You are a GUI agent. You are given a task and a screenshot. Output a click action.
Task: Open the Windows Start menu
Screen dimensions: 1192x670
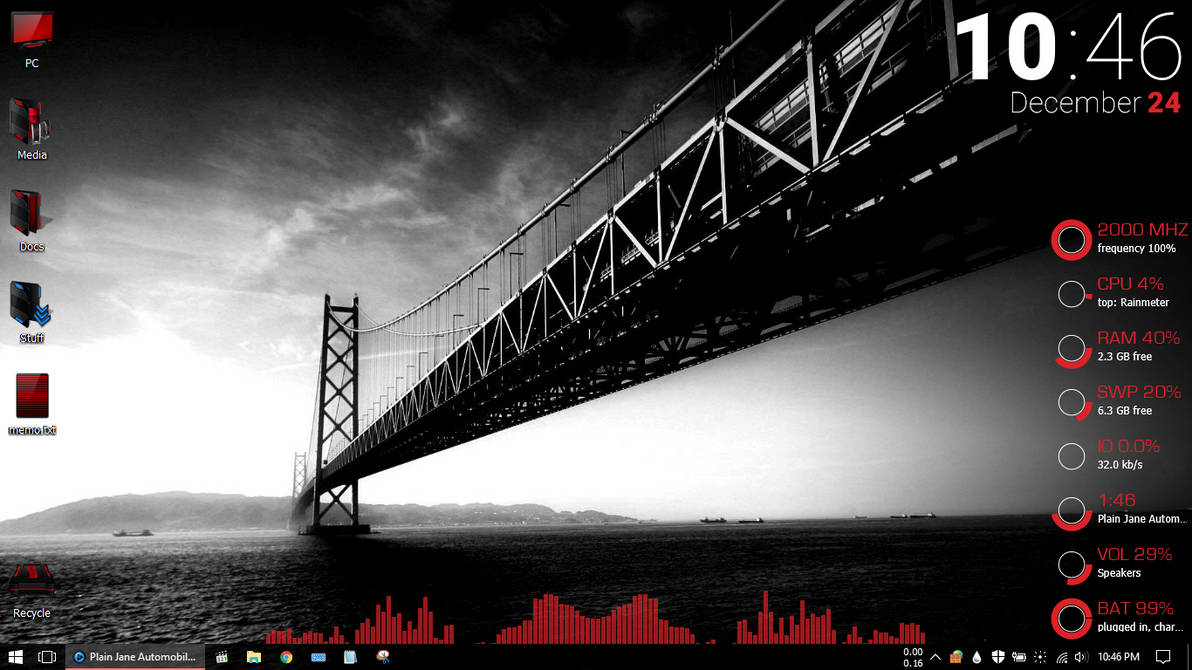[15, 656]
